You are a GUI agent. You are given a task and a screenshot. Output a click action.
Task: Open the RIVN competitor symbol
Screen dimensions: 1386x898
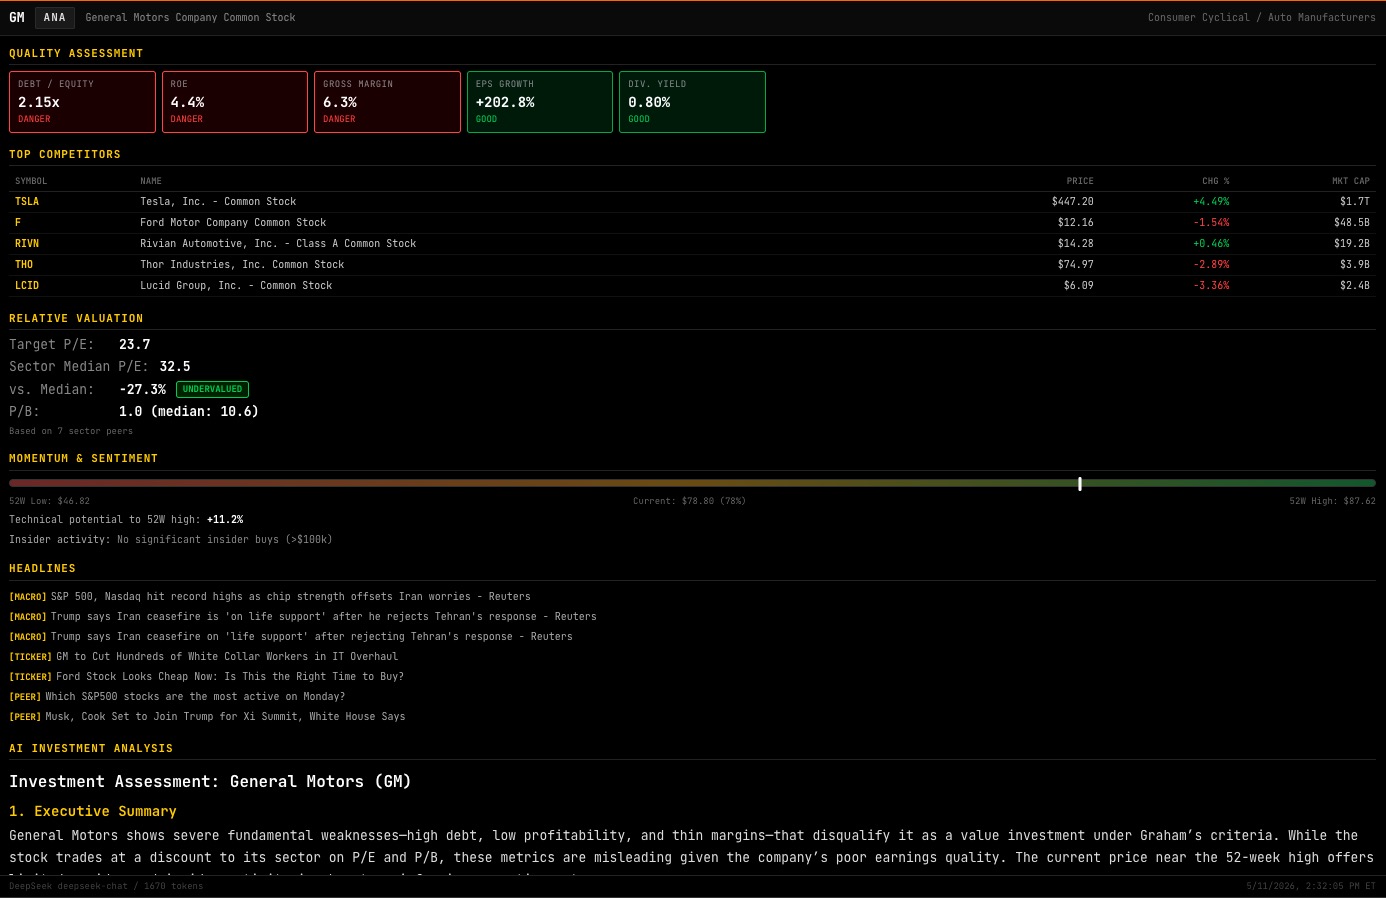pos(27,244)
